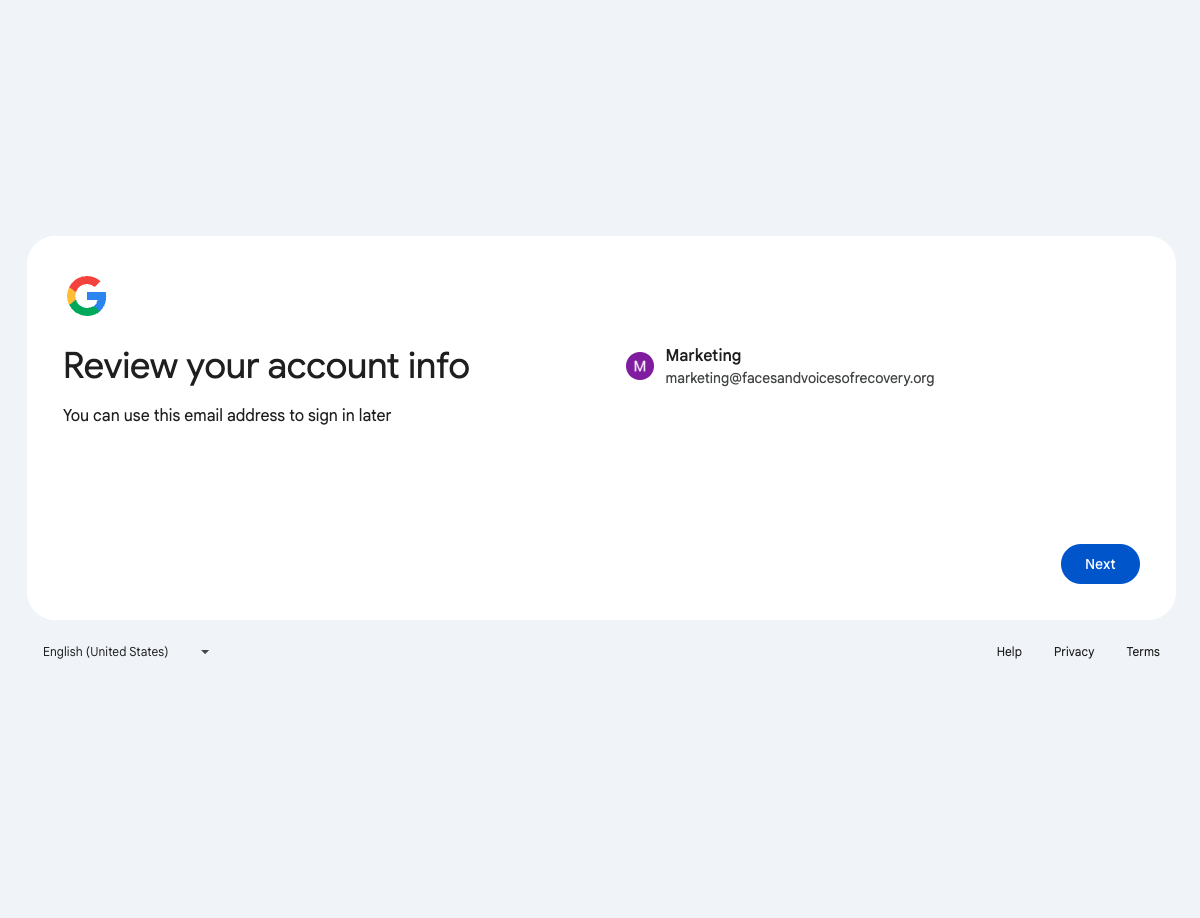Click the Google G logo

pos(87,296)
